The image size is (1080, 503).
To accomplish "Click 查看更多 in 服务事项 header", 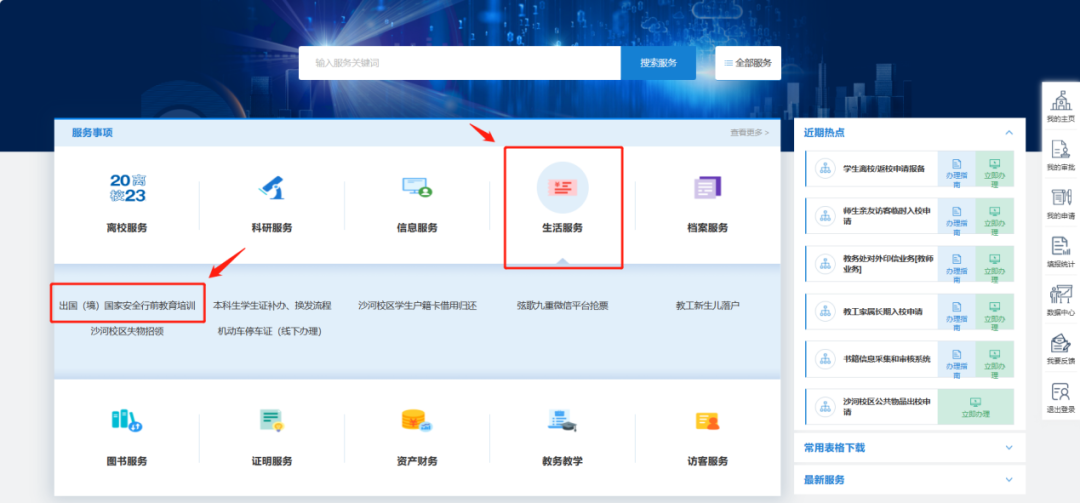I will tap(749, 132).
